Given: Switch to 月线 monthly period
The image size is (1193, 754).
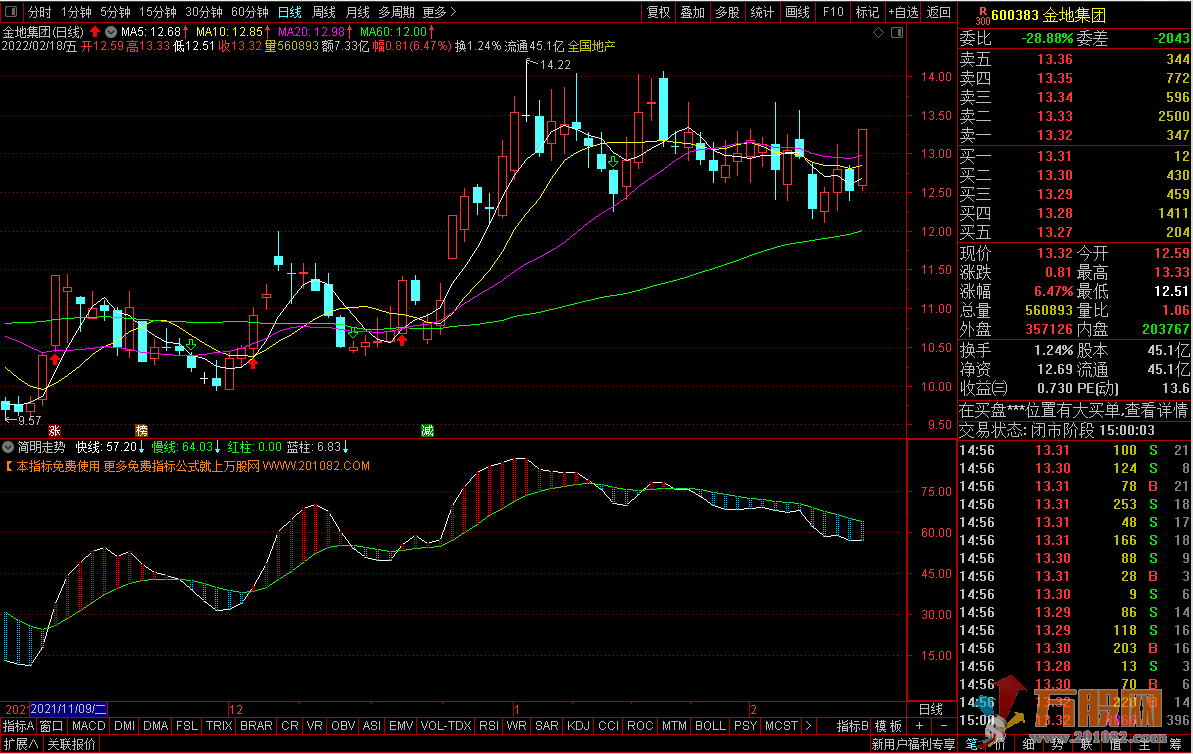Looking at the screenshot, I should [x=358, y=12].
